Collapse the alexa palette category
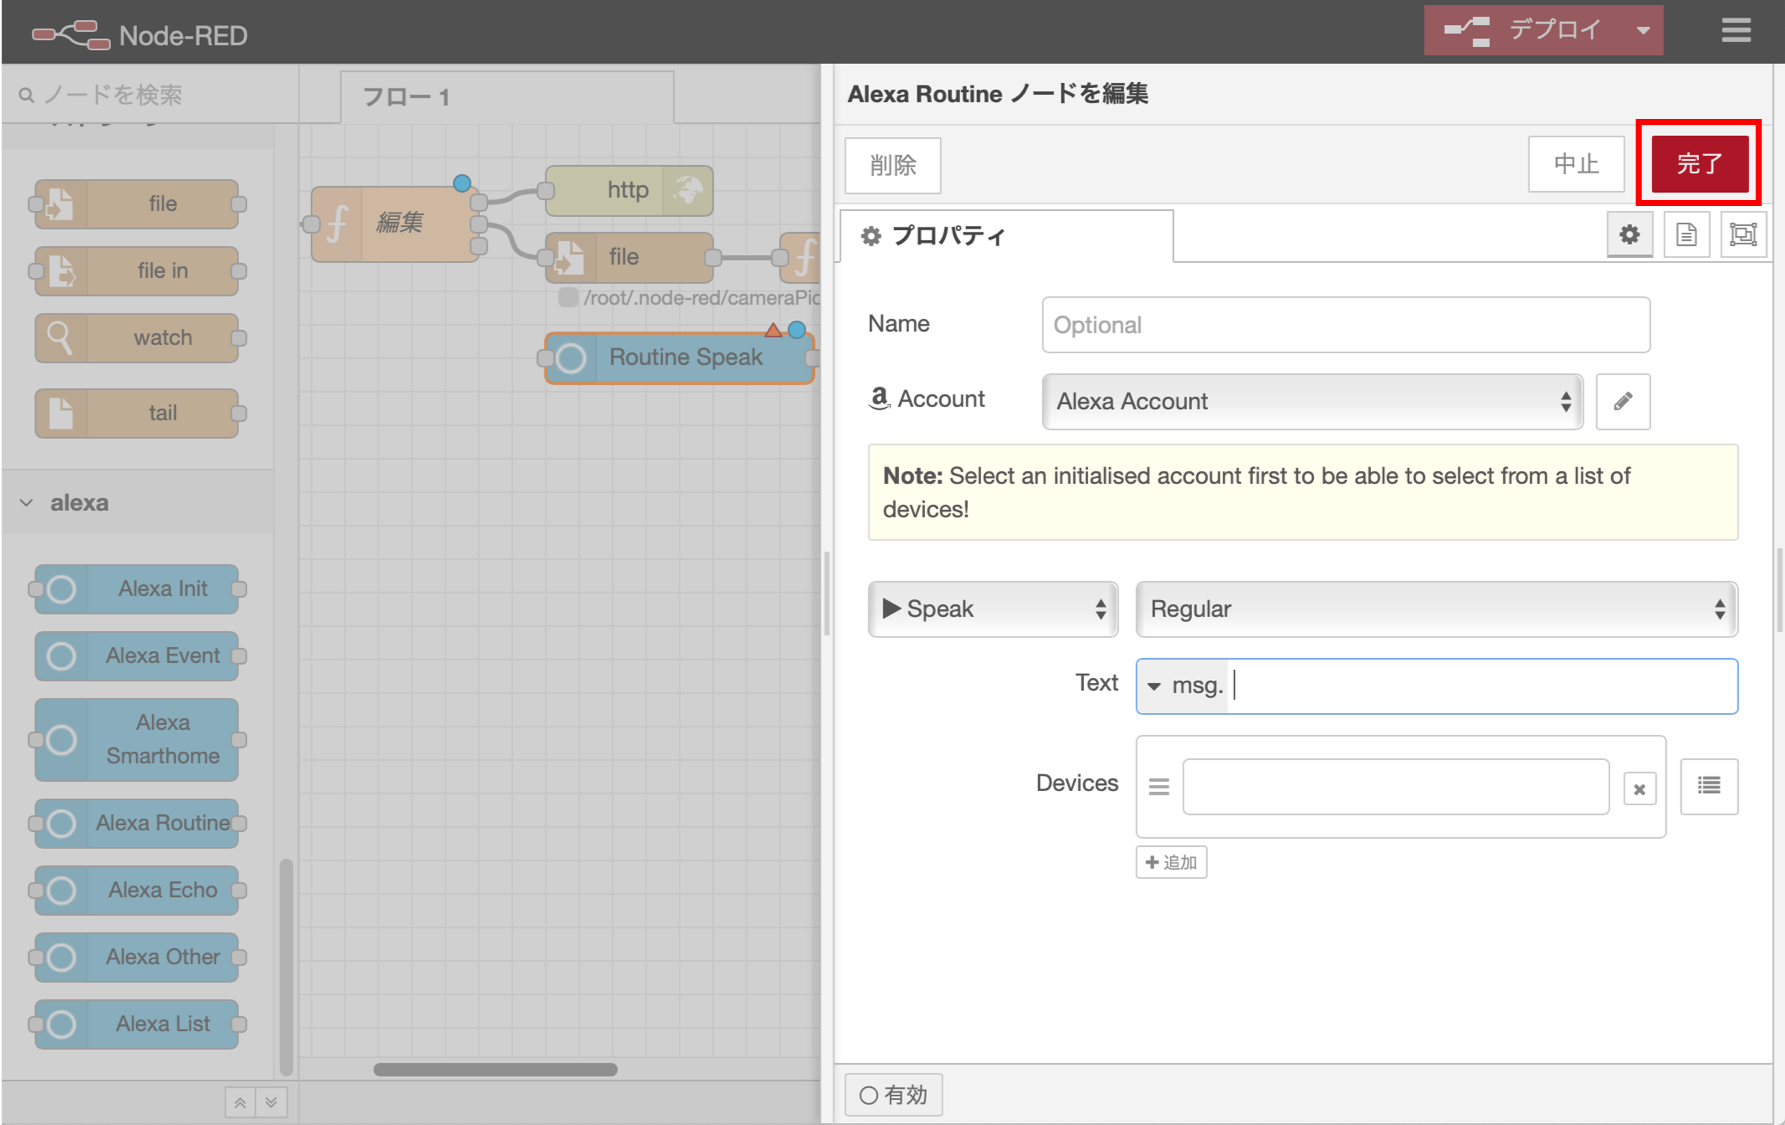The width and height of the screenshot is (1785, 1125). pos(27,503)
